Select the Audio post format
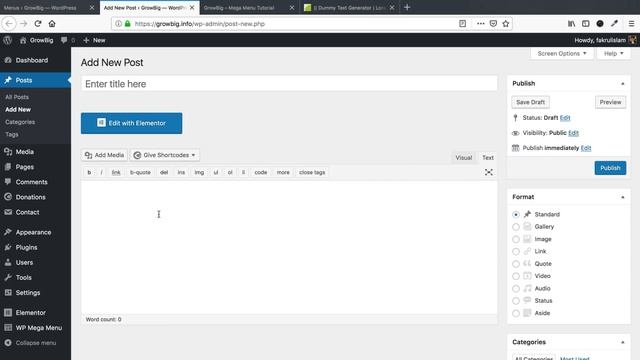Screen dimensions: 640x360 [x=516, y=289]
